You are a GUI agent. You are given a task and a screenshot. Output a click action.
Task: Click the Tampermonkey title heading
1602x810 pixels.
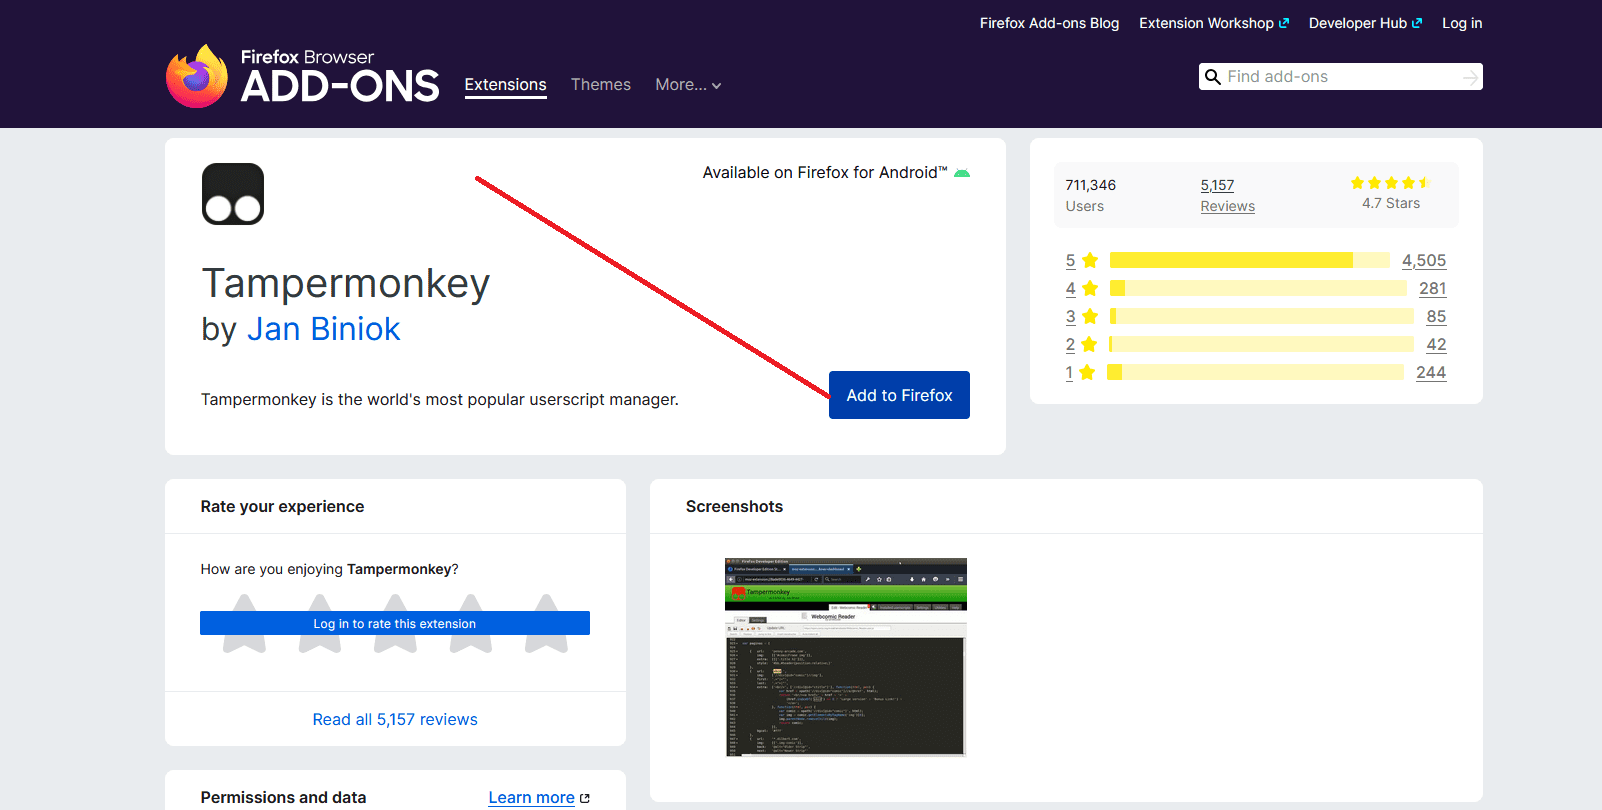(345, 284)
